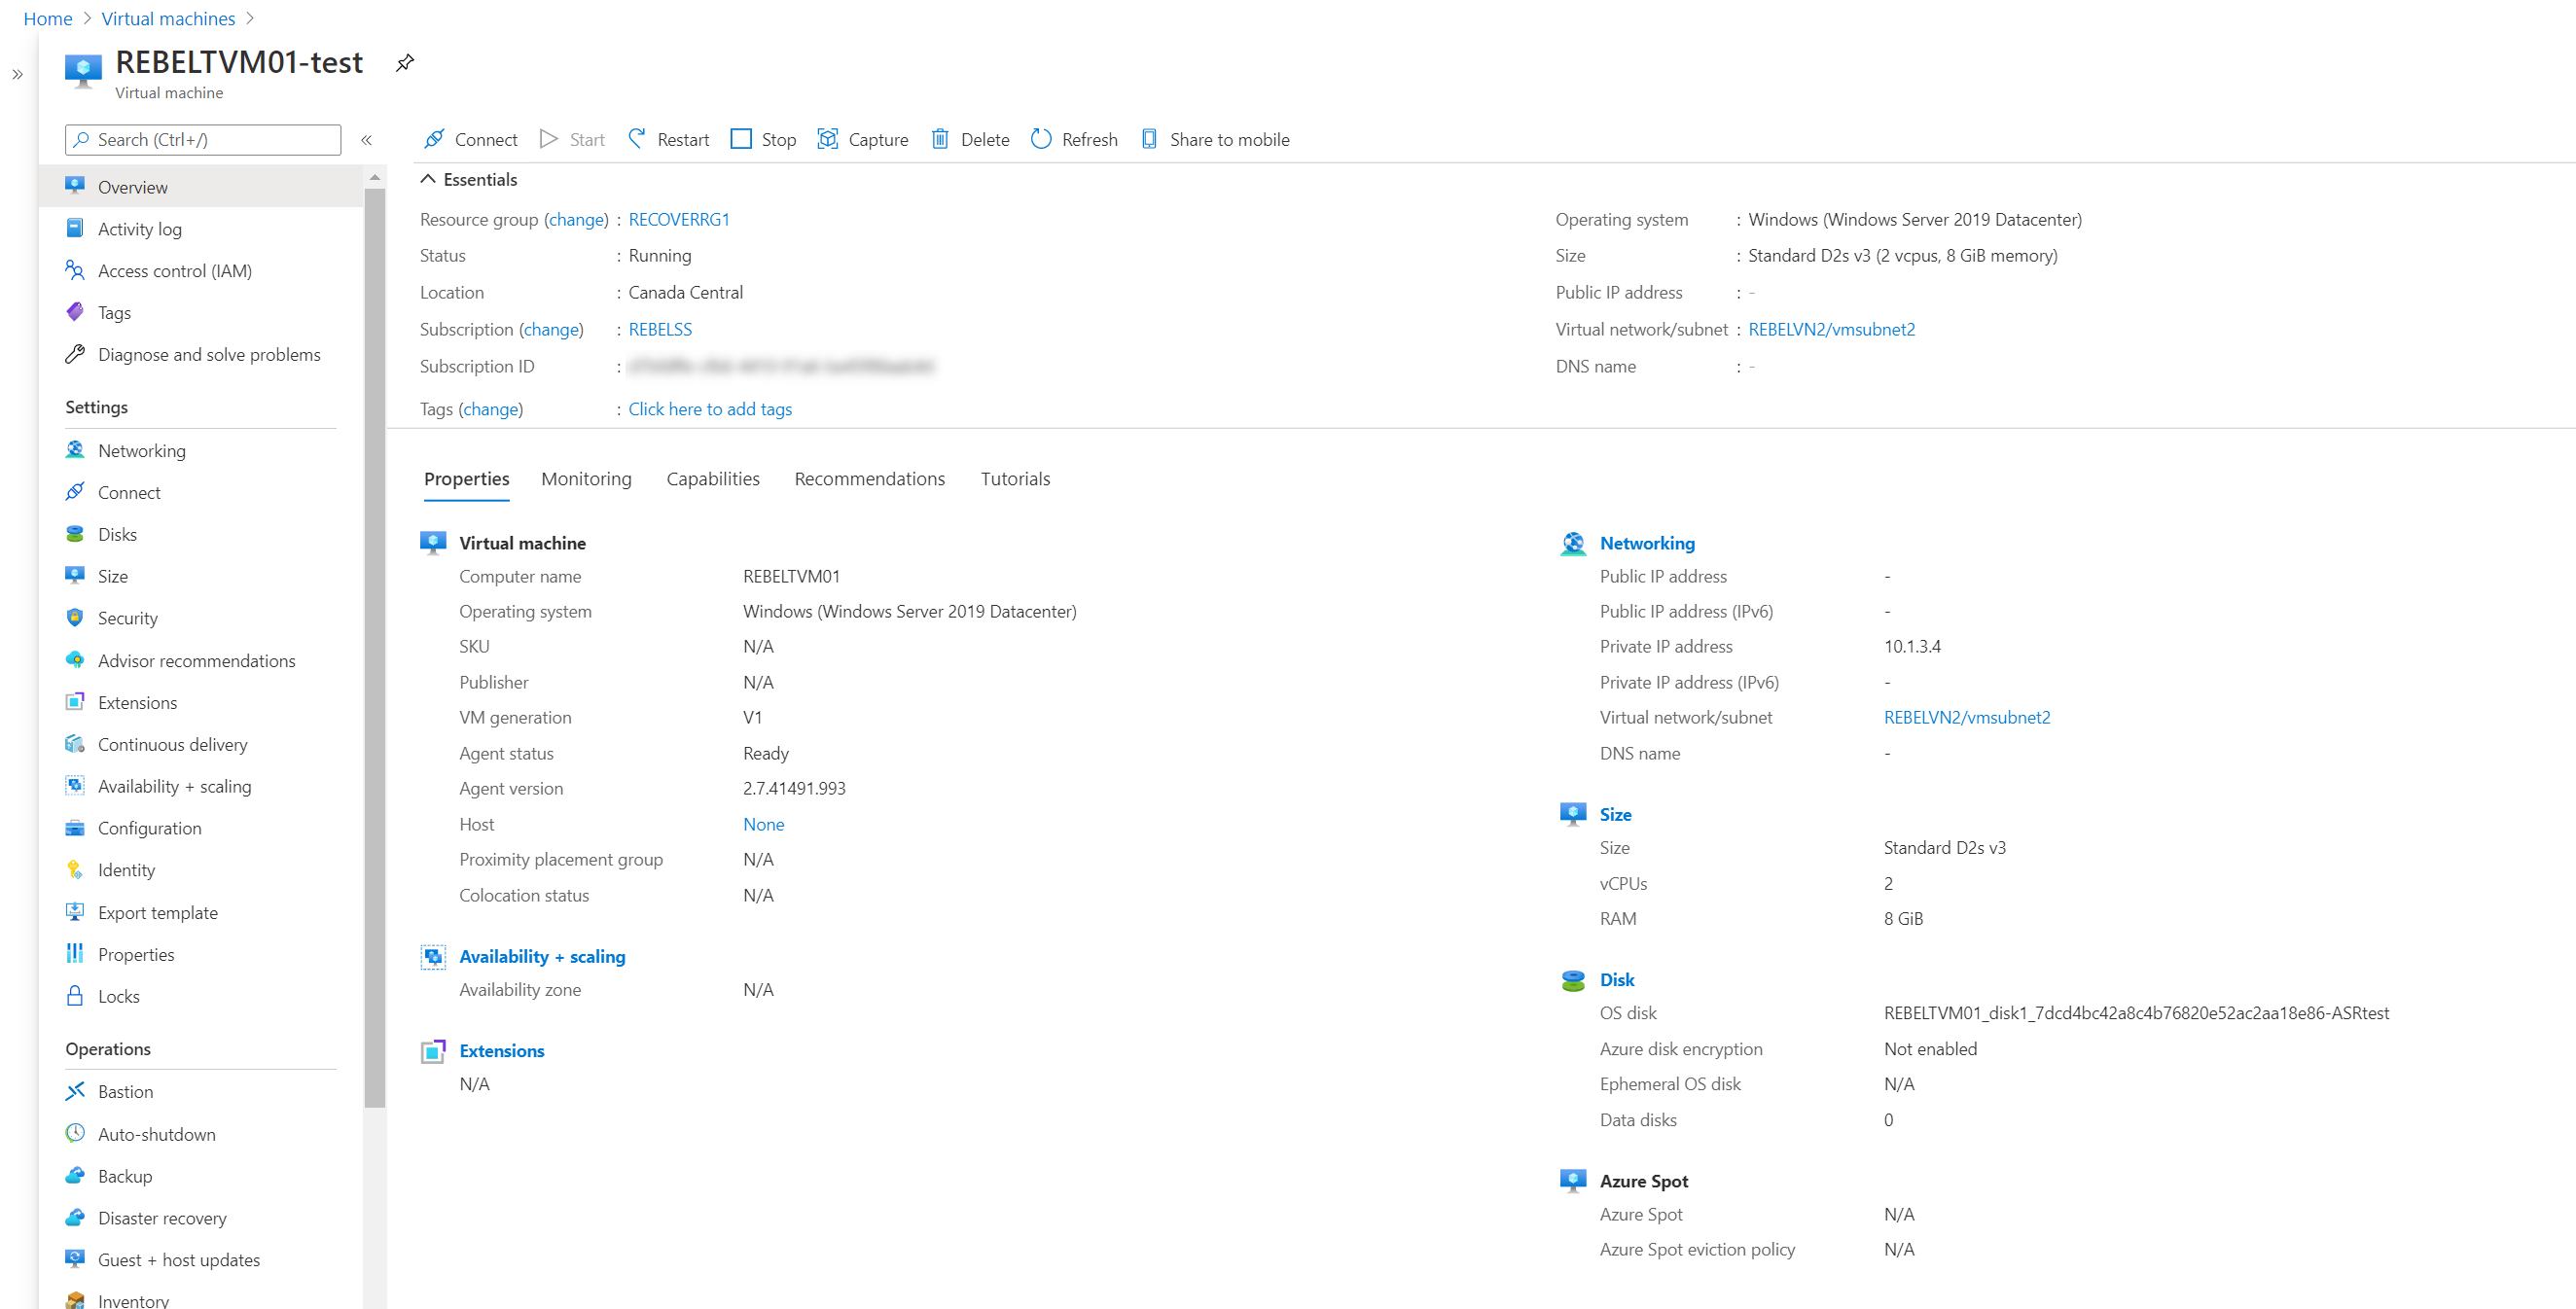Open Extensions in the Settings sidebar
Viewport: 2576px width, 1309px height.
coord(137,703)
